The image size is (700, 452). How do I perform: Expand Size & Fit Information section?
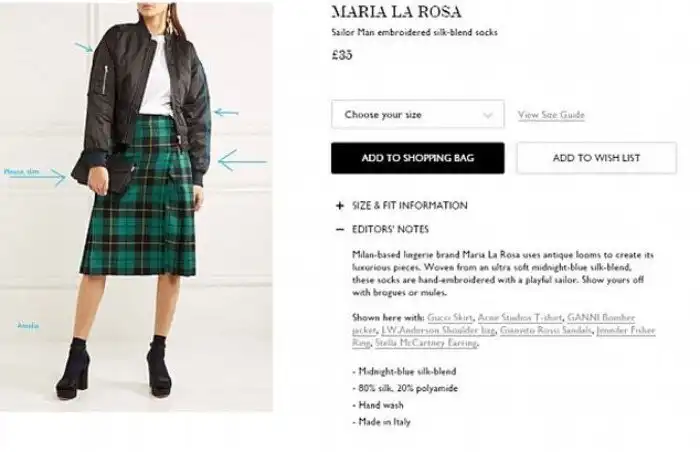pos(409,205)
